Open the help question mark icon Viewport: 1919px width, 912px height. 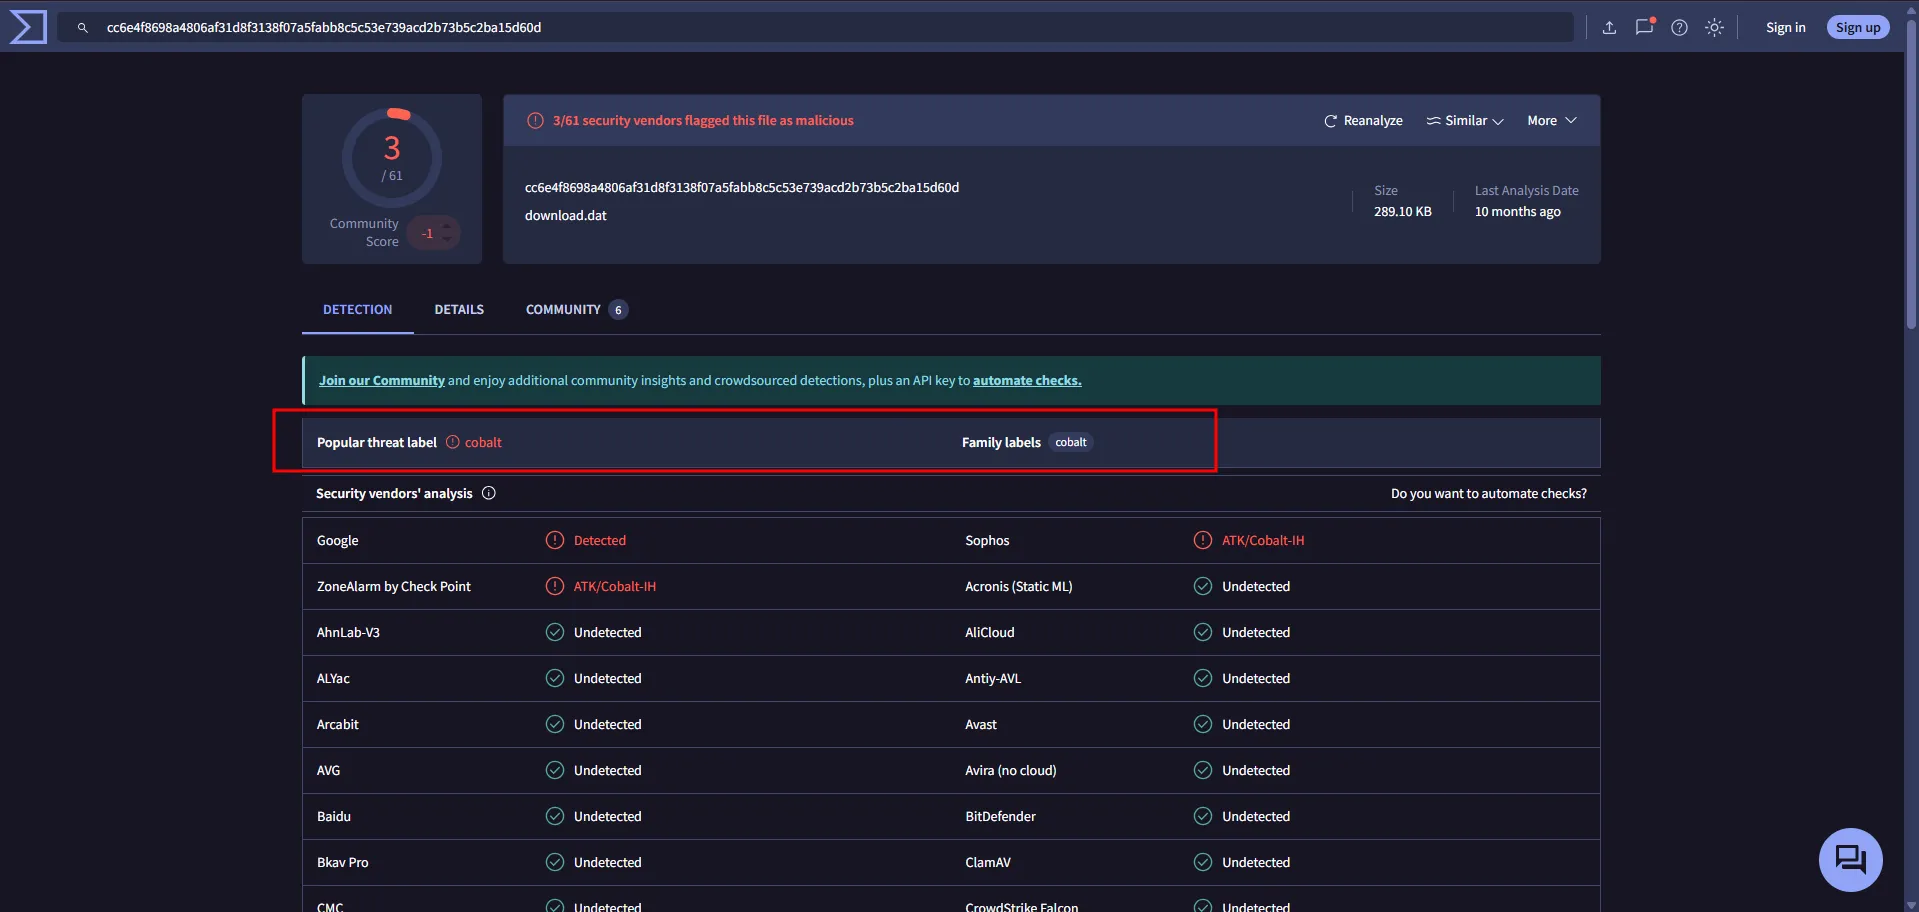1679,28
